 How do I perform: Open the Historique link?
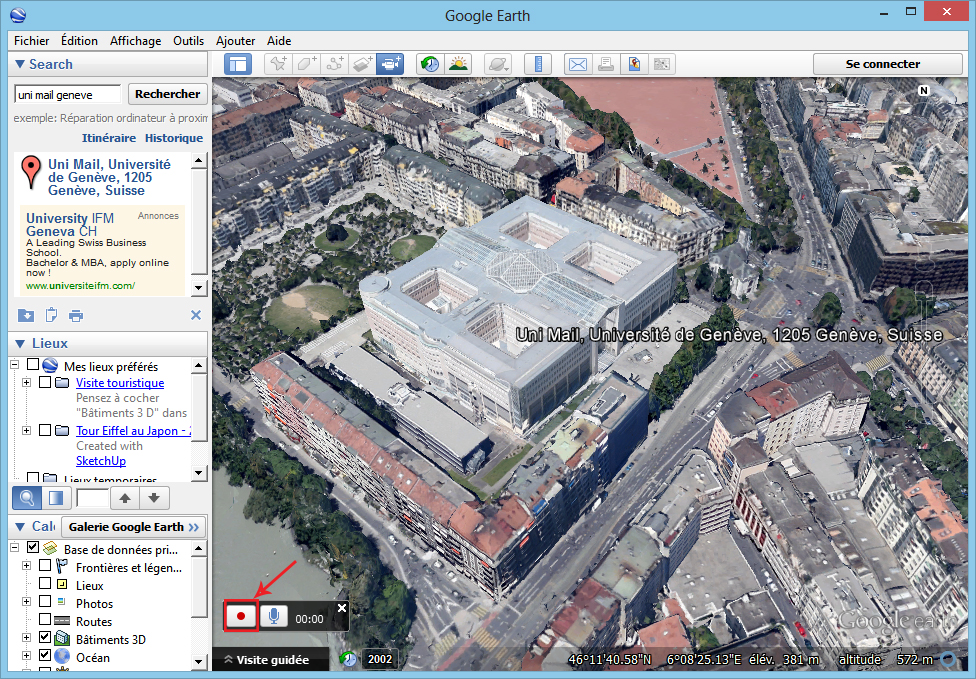(x=174, y=138)
